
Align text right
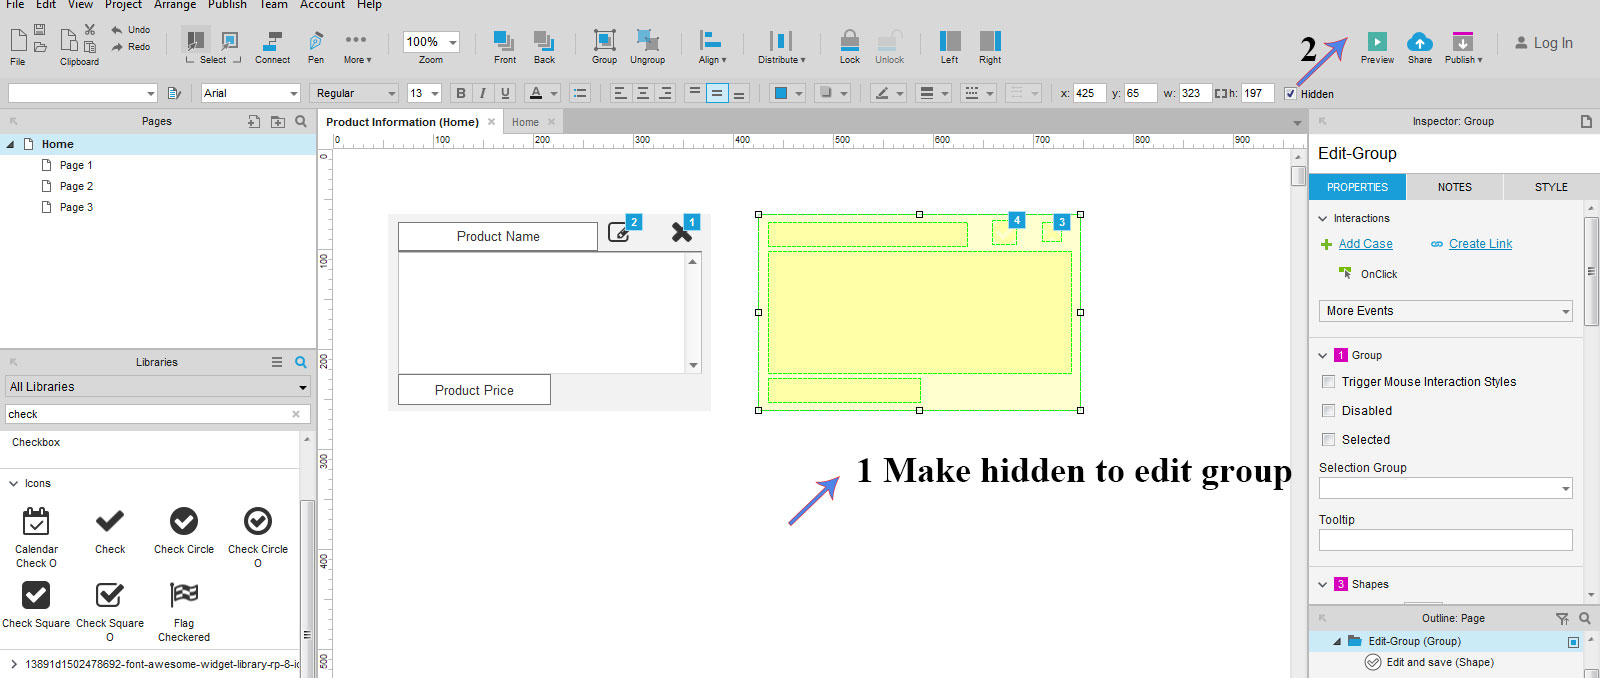[x=666, y=93]
